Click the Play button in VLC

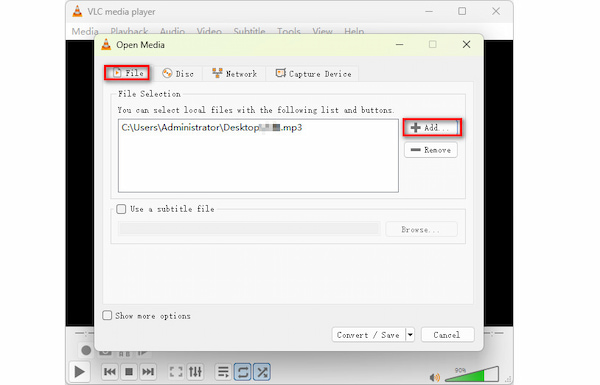click(79, 372)
